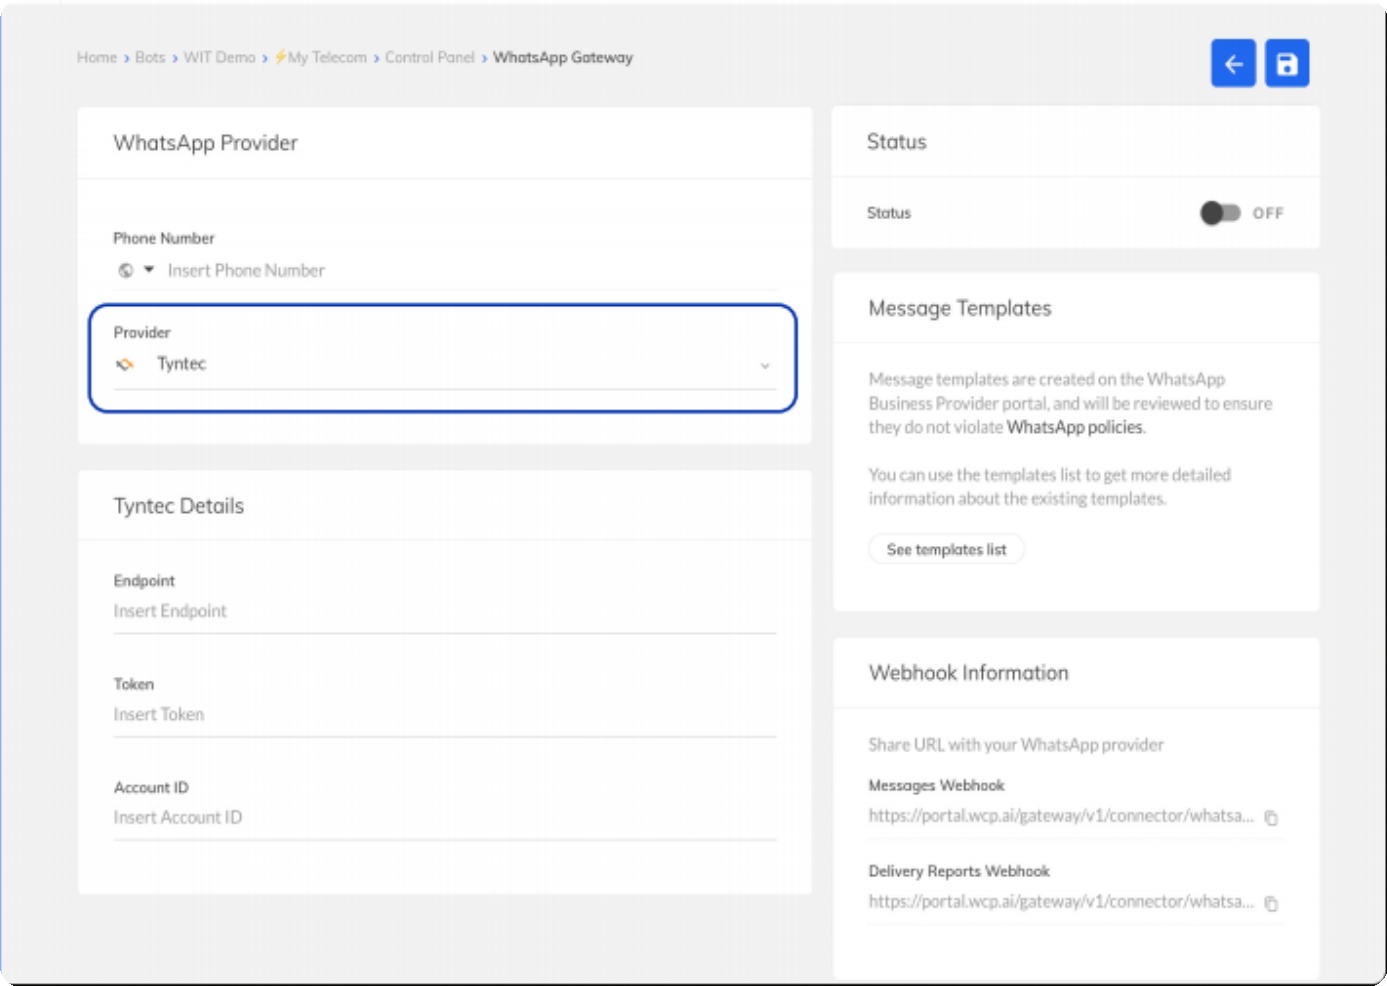The height and width of the screenshot is (986, 1387).
Task: Click the Tyntec provider logo icon
Action: coord(125,364)
